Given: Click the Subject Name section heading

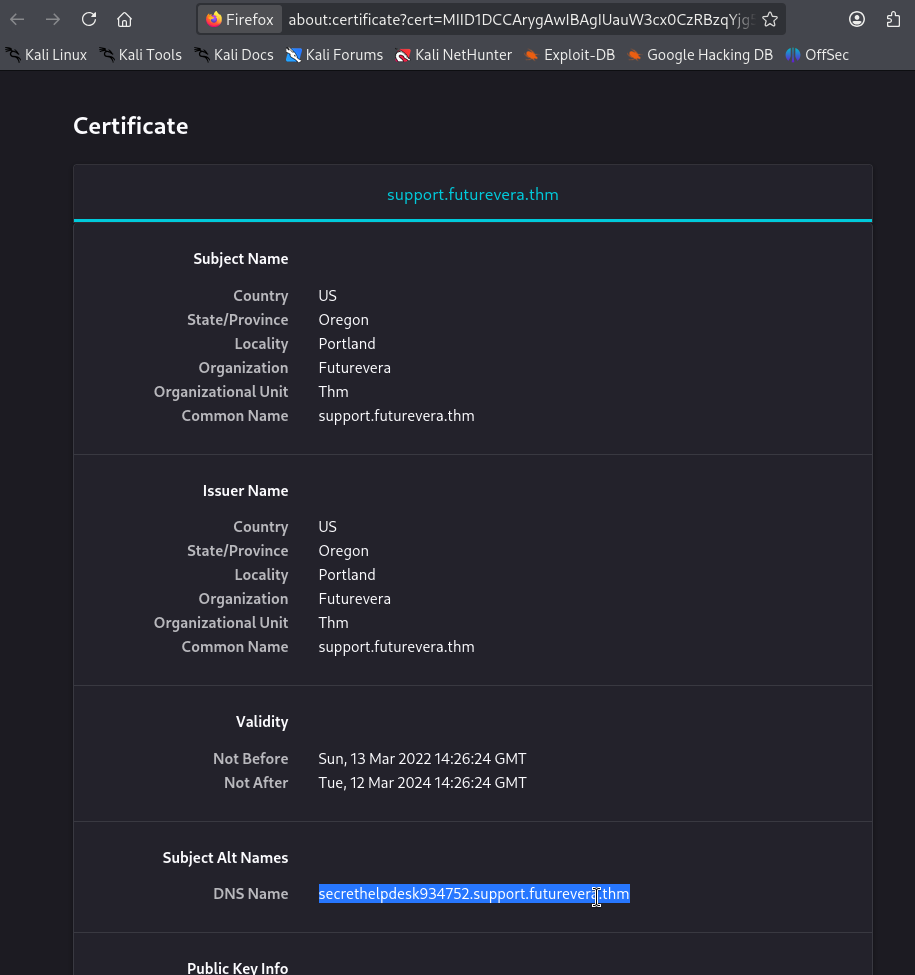Looking at the screenshot, I should (241, 259).
